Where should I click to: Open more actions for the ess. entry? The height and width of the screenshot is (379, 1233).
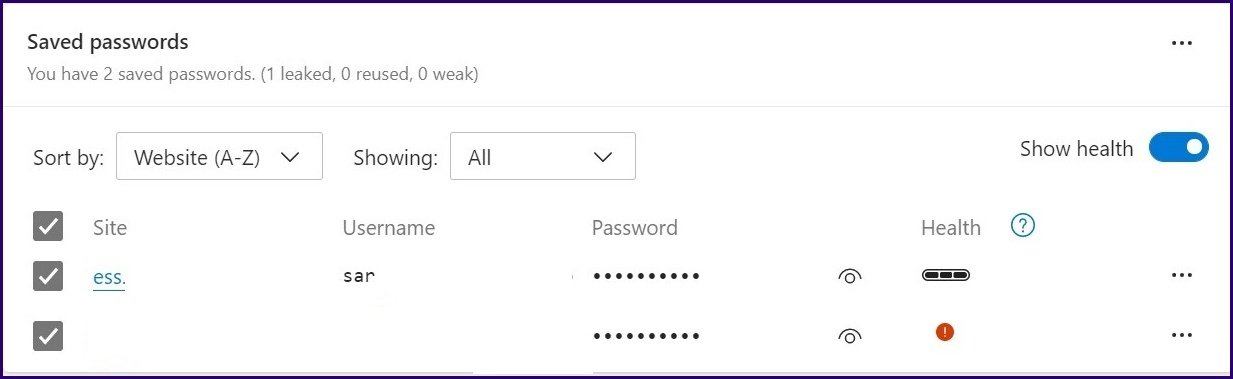[1181, 276]
